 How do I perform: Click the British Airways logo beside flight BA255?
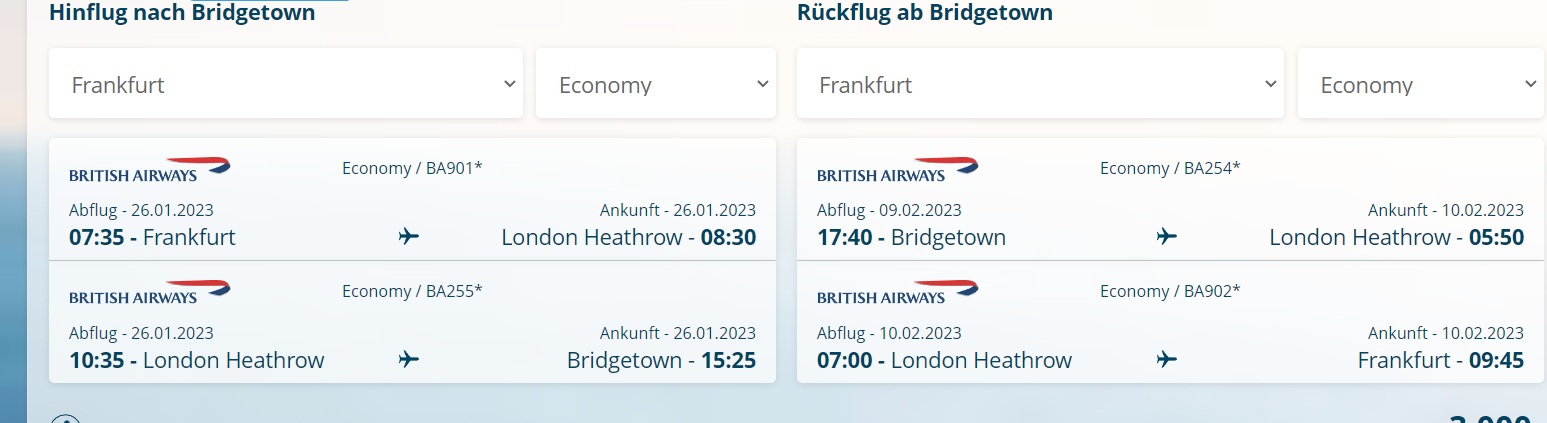(149, 292)
